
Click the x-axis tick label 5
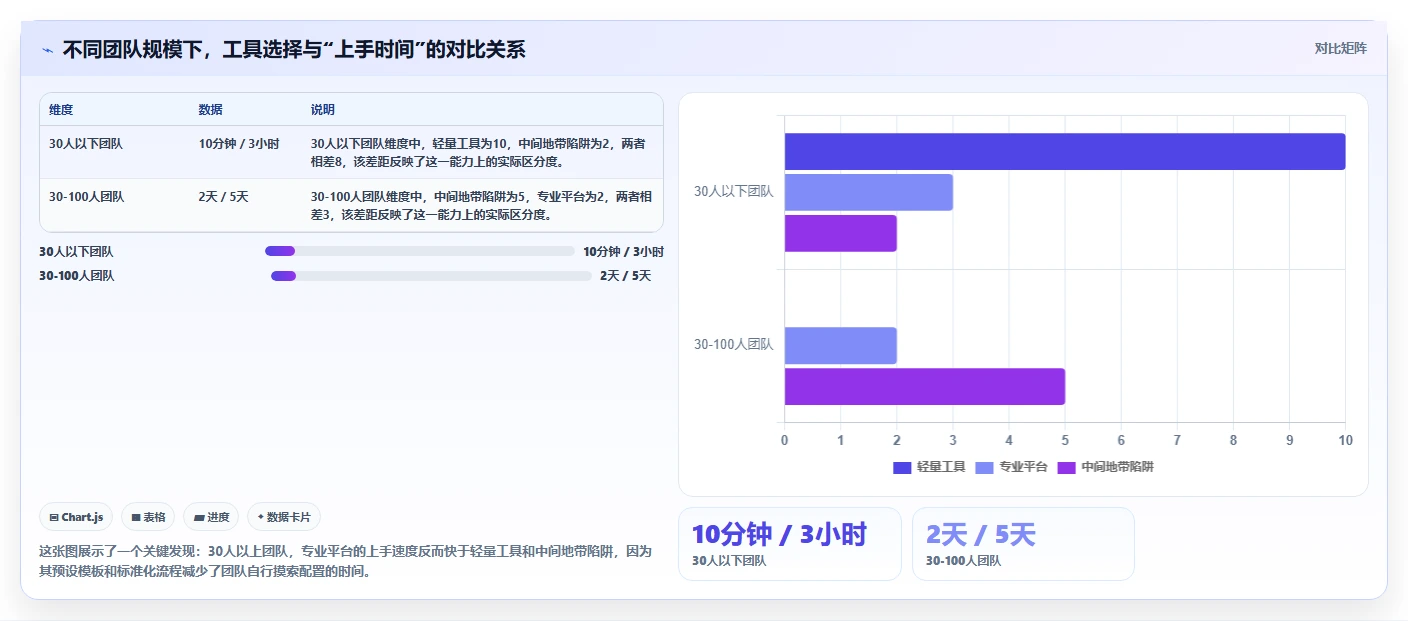[1065, 441]
